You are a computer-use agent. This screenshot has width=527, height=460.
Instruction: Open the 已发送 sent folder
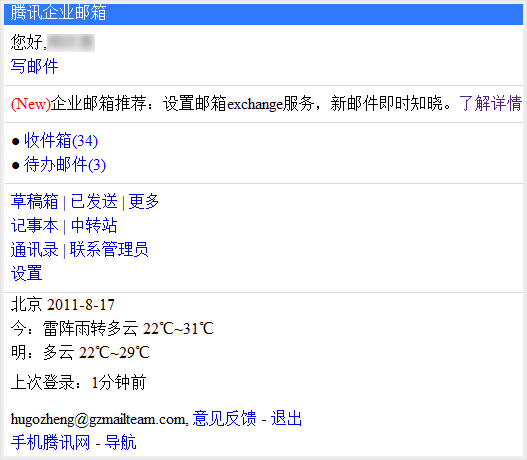94,201
